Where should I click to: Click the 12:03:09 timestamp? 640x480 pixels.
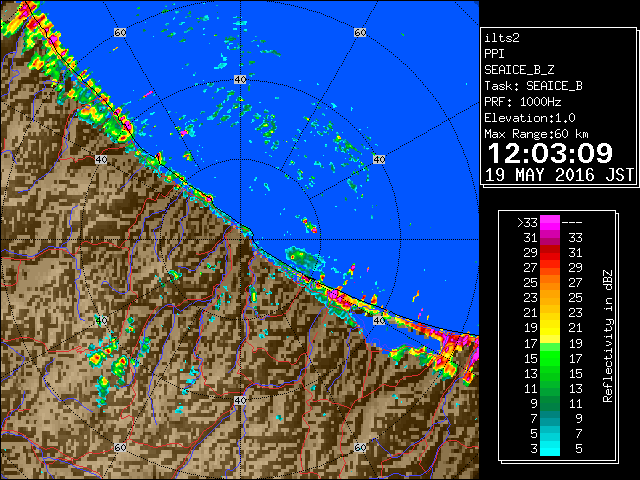pos(550,153)
